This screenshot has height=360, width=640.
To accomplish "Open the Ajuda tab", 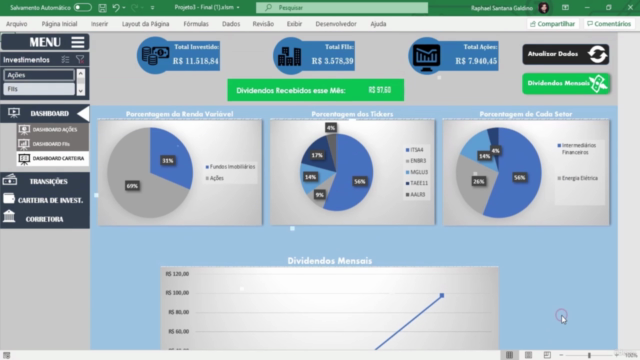I will [378, 24].
